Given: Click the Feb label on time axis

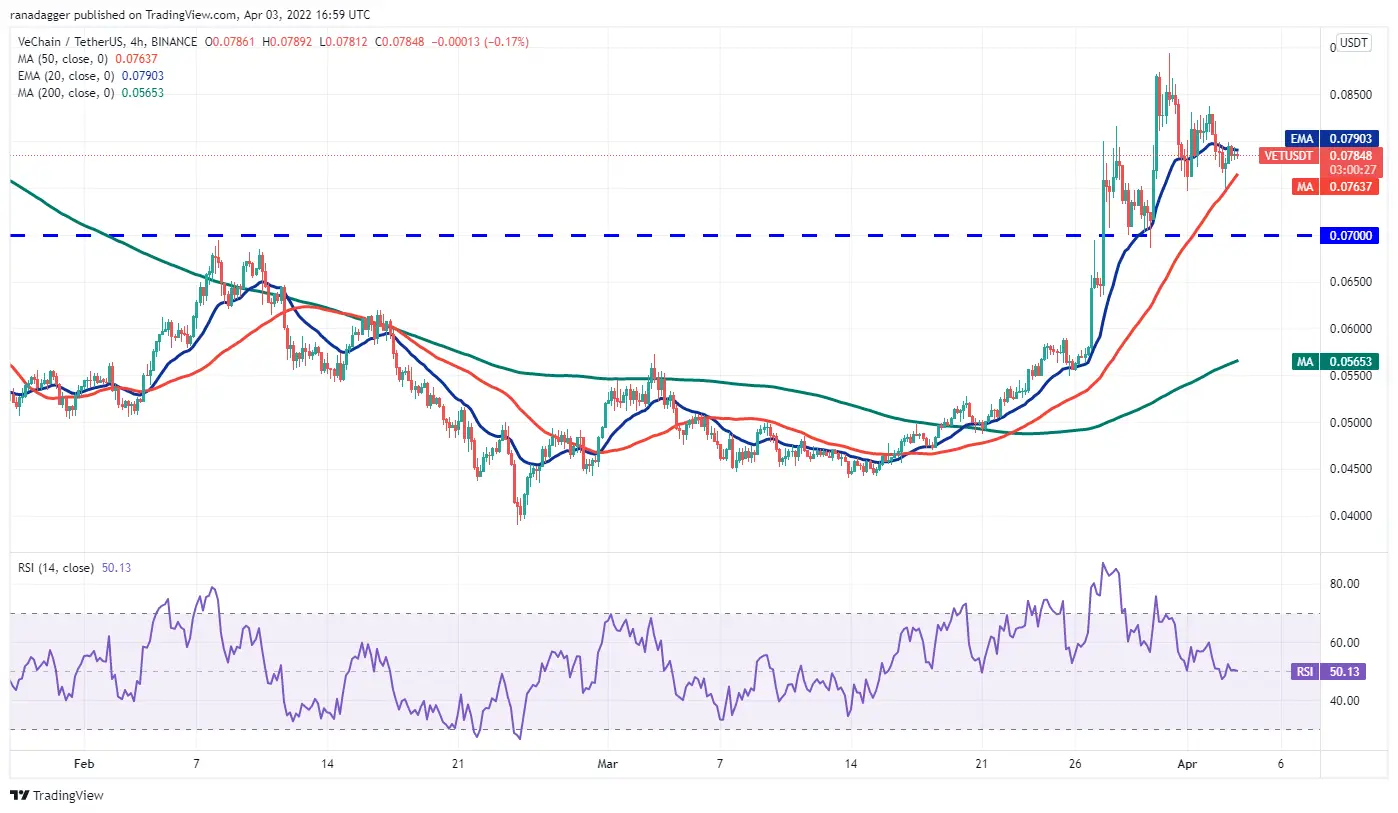Looking at the screenshot, I should point(84,764).
